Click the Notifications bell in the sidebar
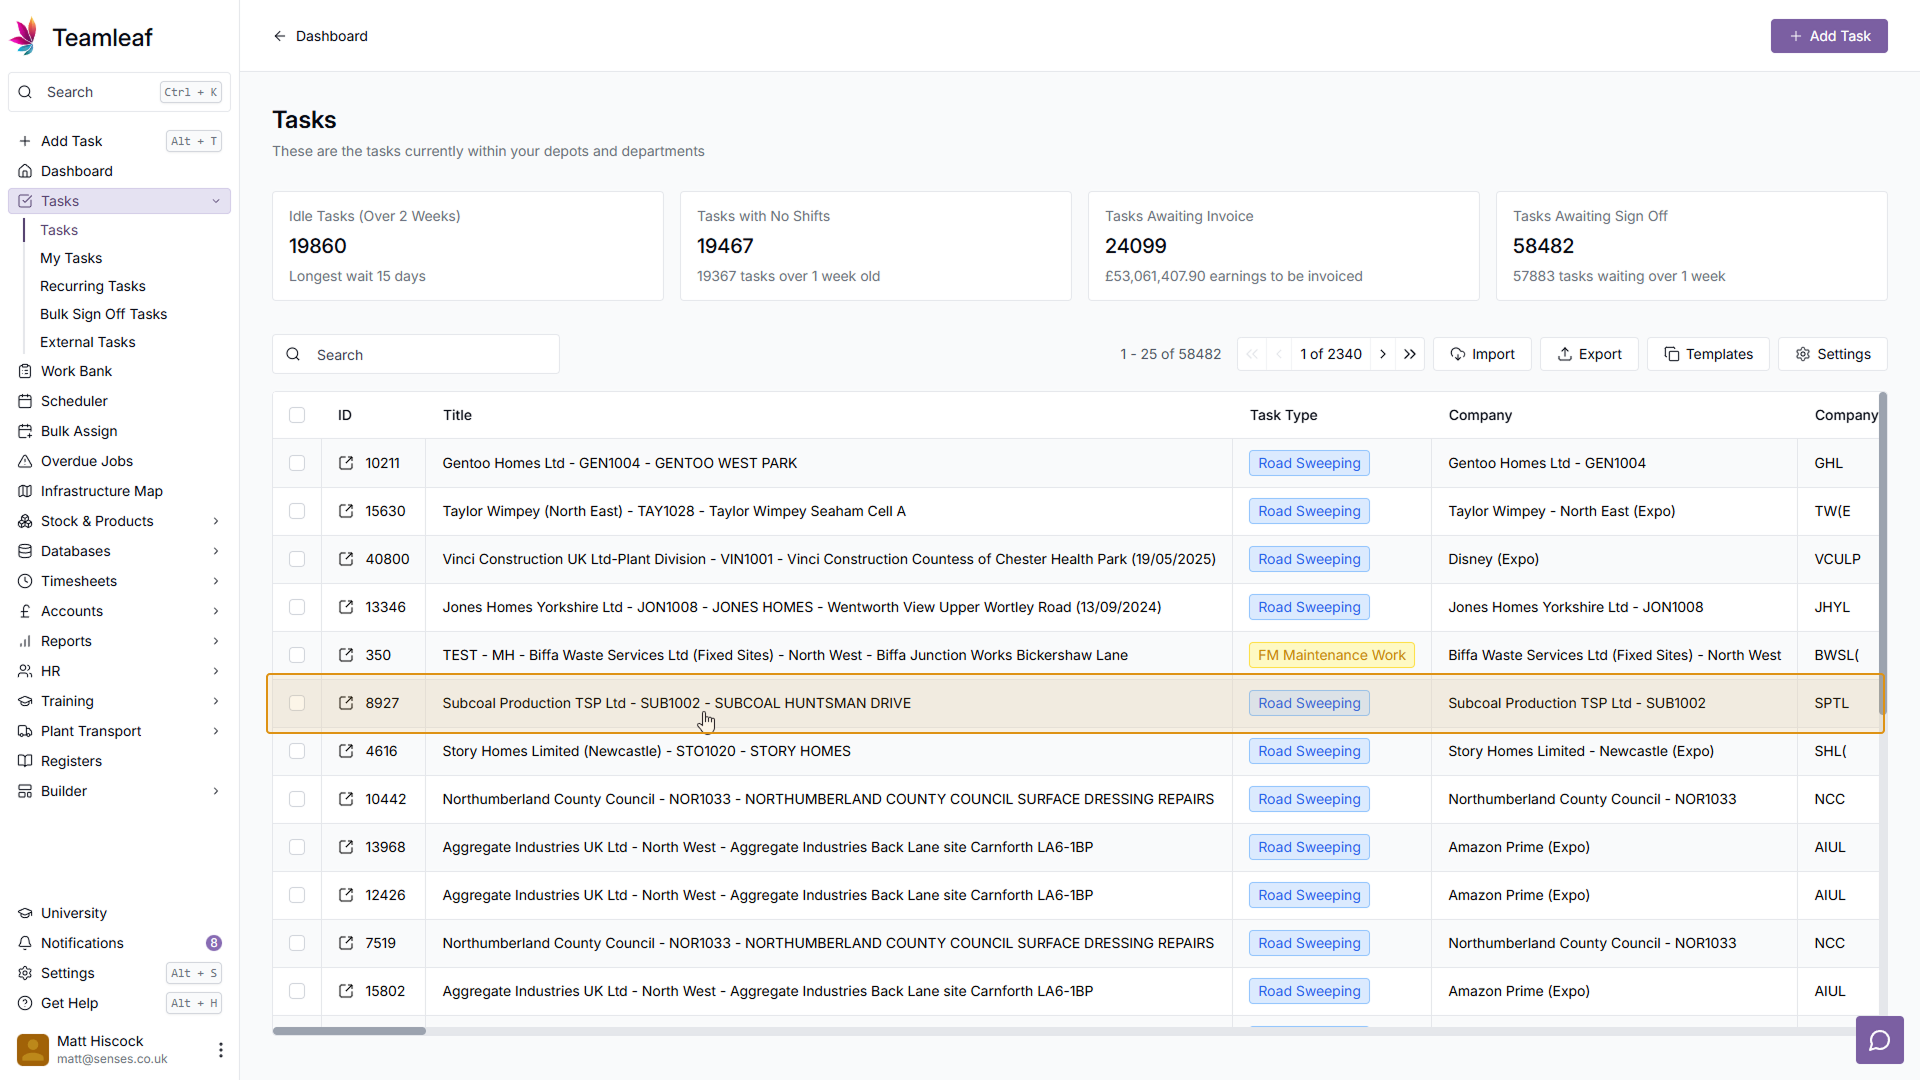The height and width of the screenshot is (1080, 1920). coord(82,943)
